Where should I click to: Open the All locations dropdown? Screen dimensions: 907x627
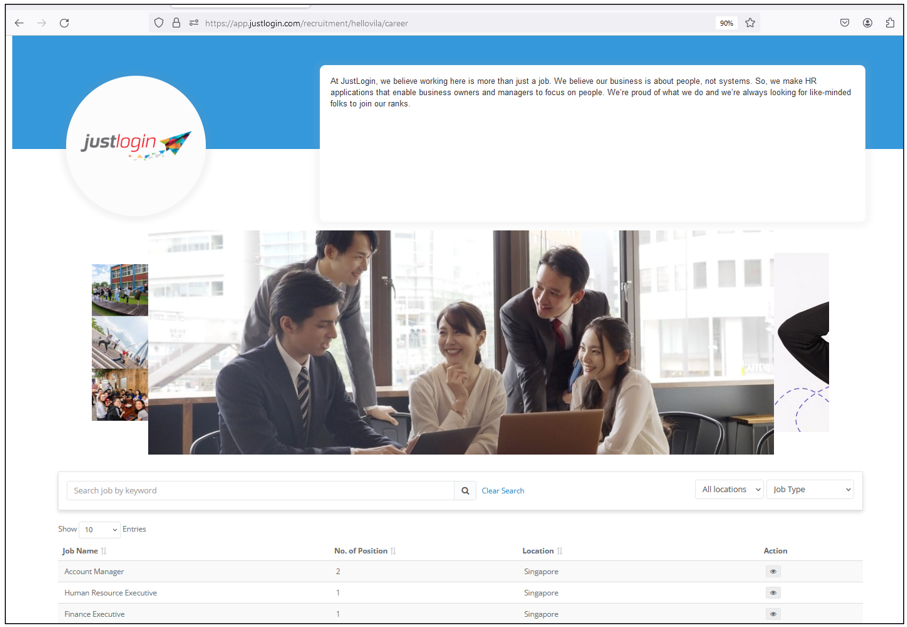[729, 489]
